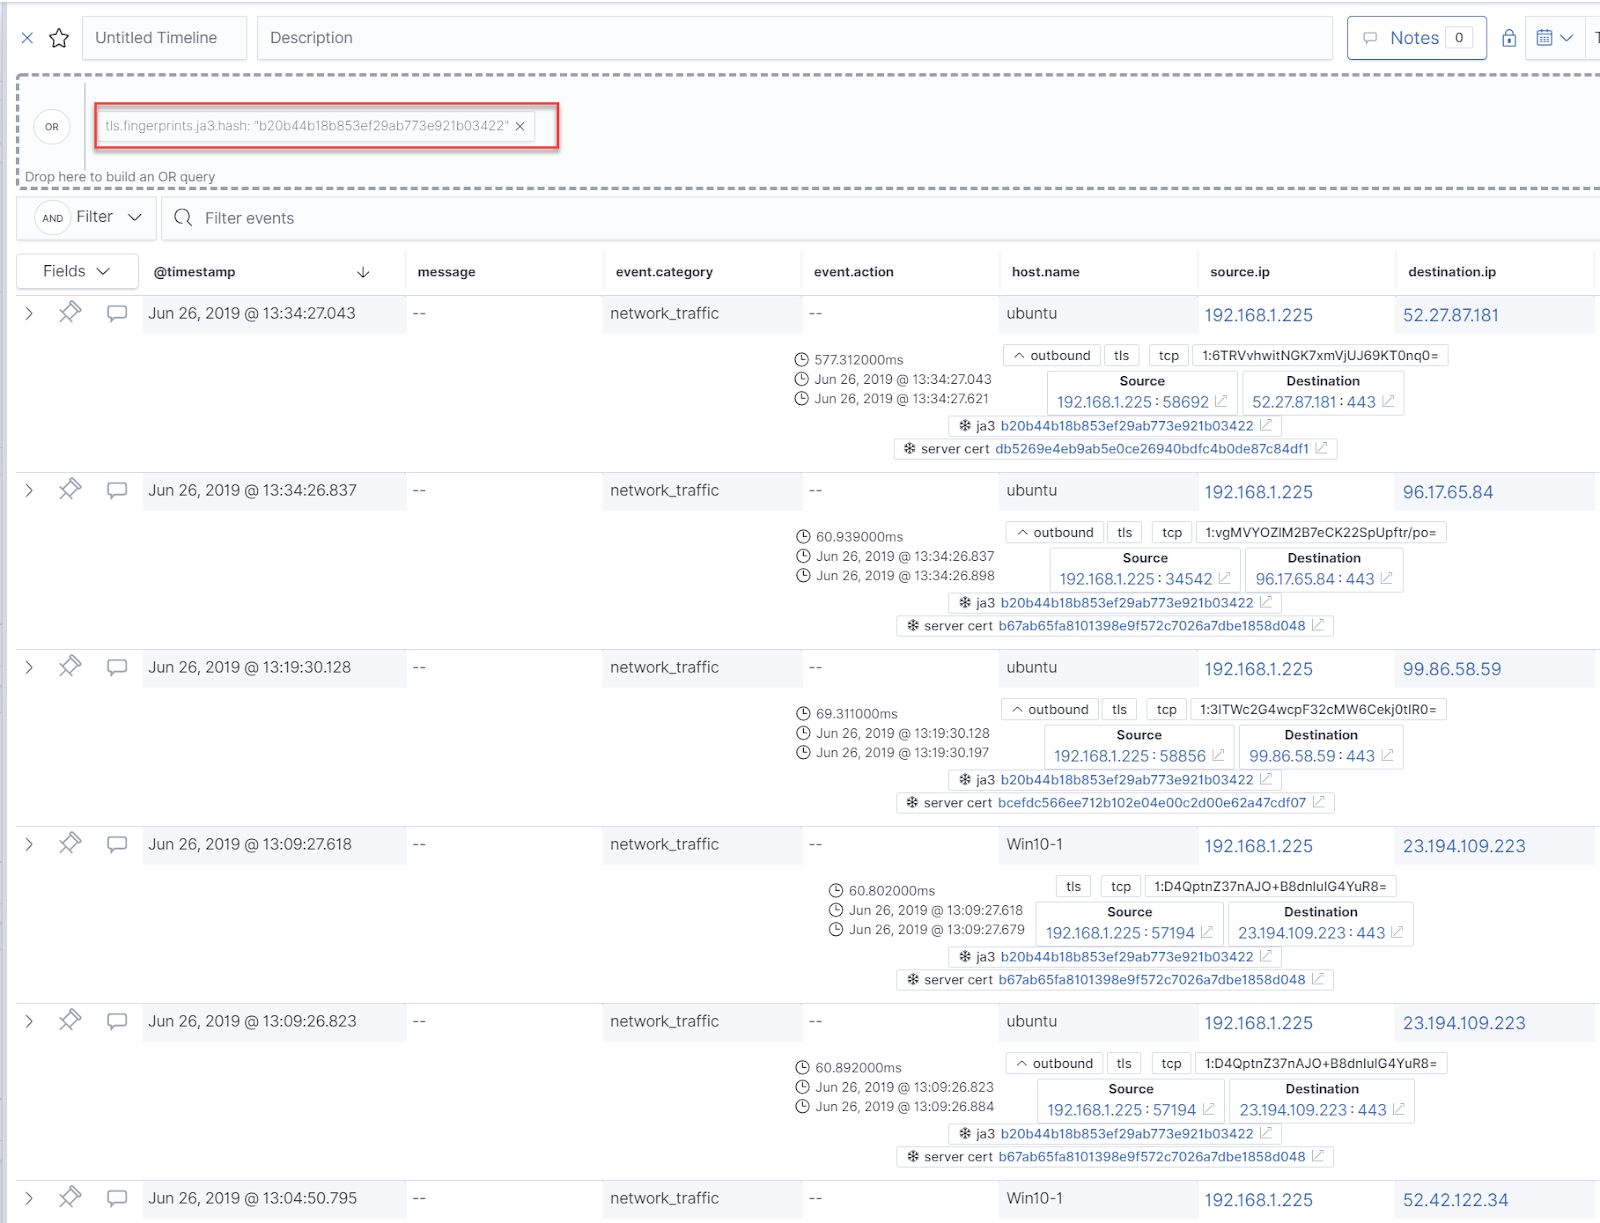Click tls badge in 34542 event

pyautogui.click(x=1124, y=533)
